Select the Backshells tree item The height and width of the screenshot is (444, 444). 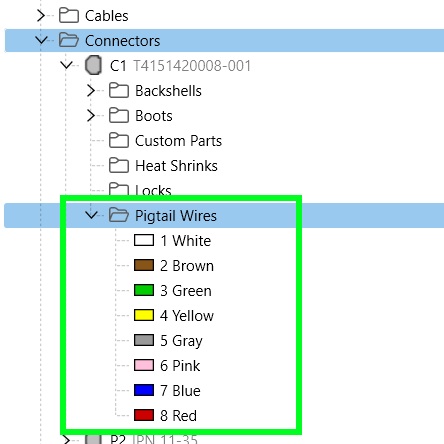pyautogui.click(x=168, y=91)
